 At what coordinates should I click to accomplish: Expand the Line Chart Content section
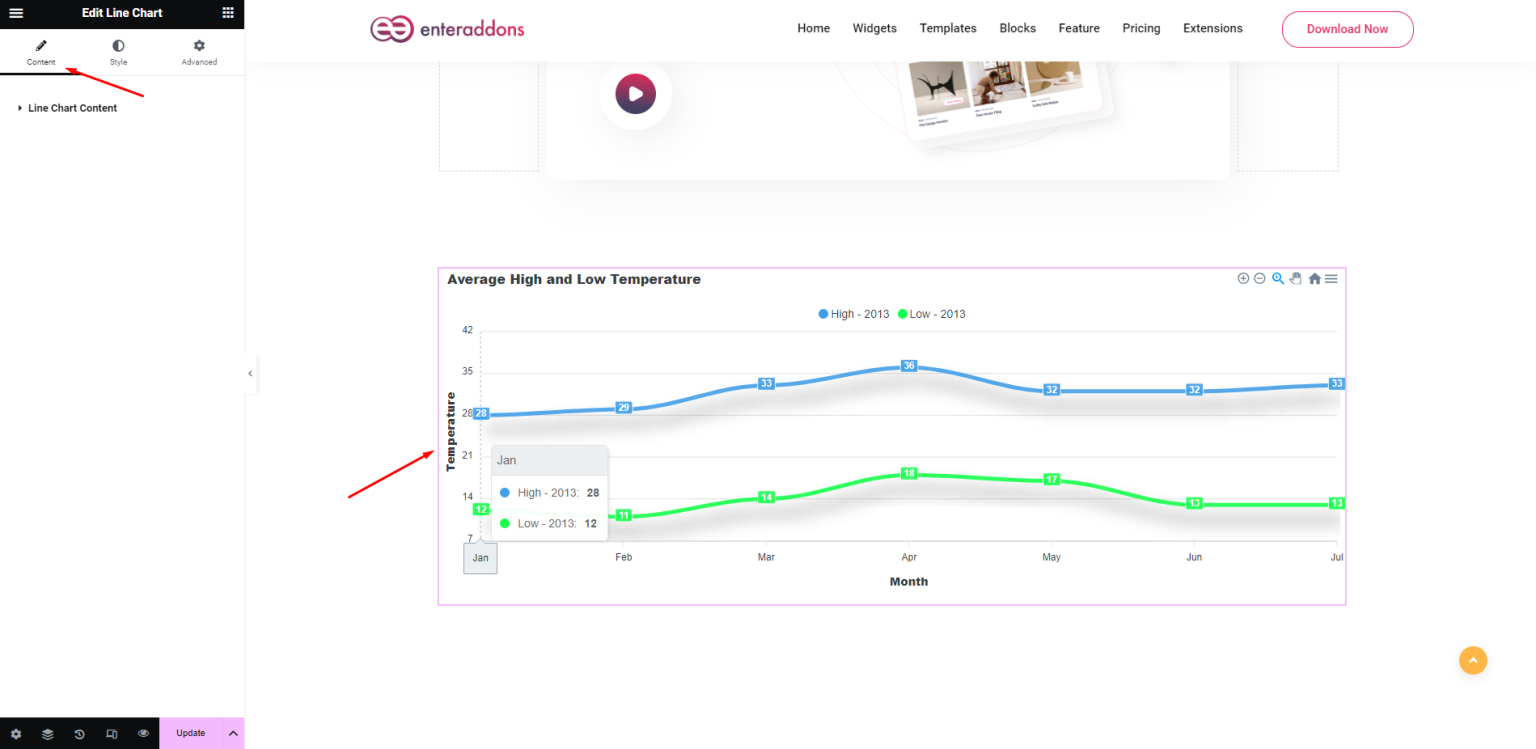click(73, 107)
